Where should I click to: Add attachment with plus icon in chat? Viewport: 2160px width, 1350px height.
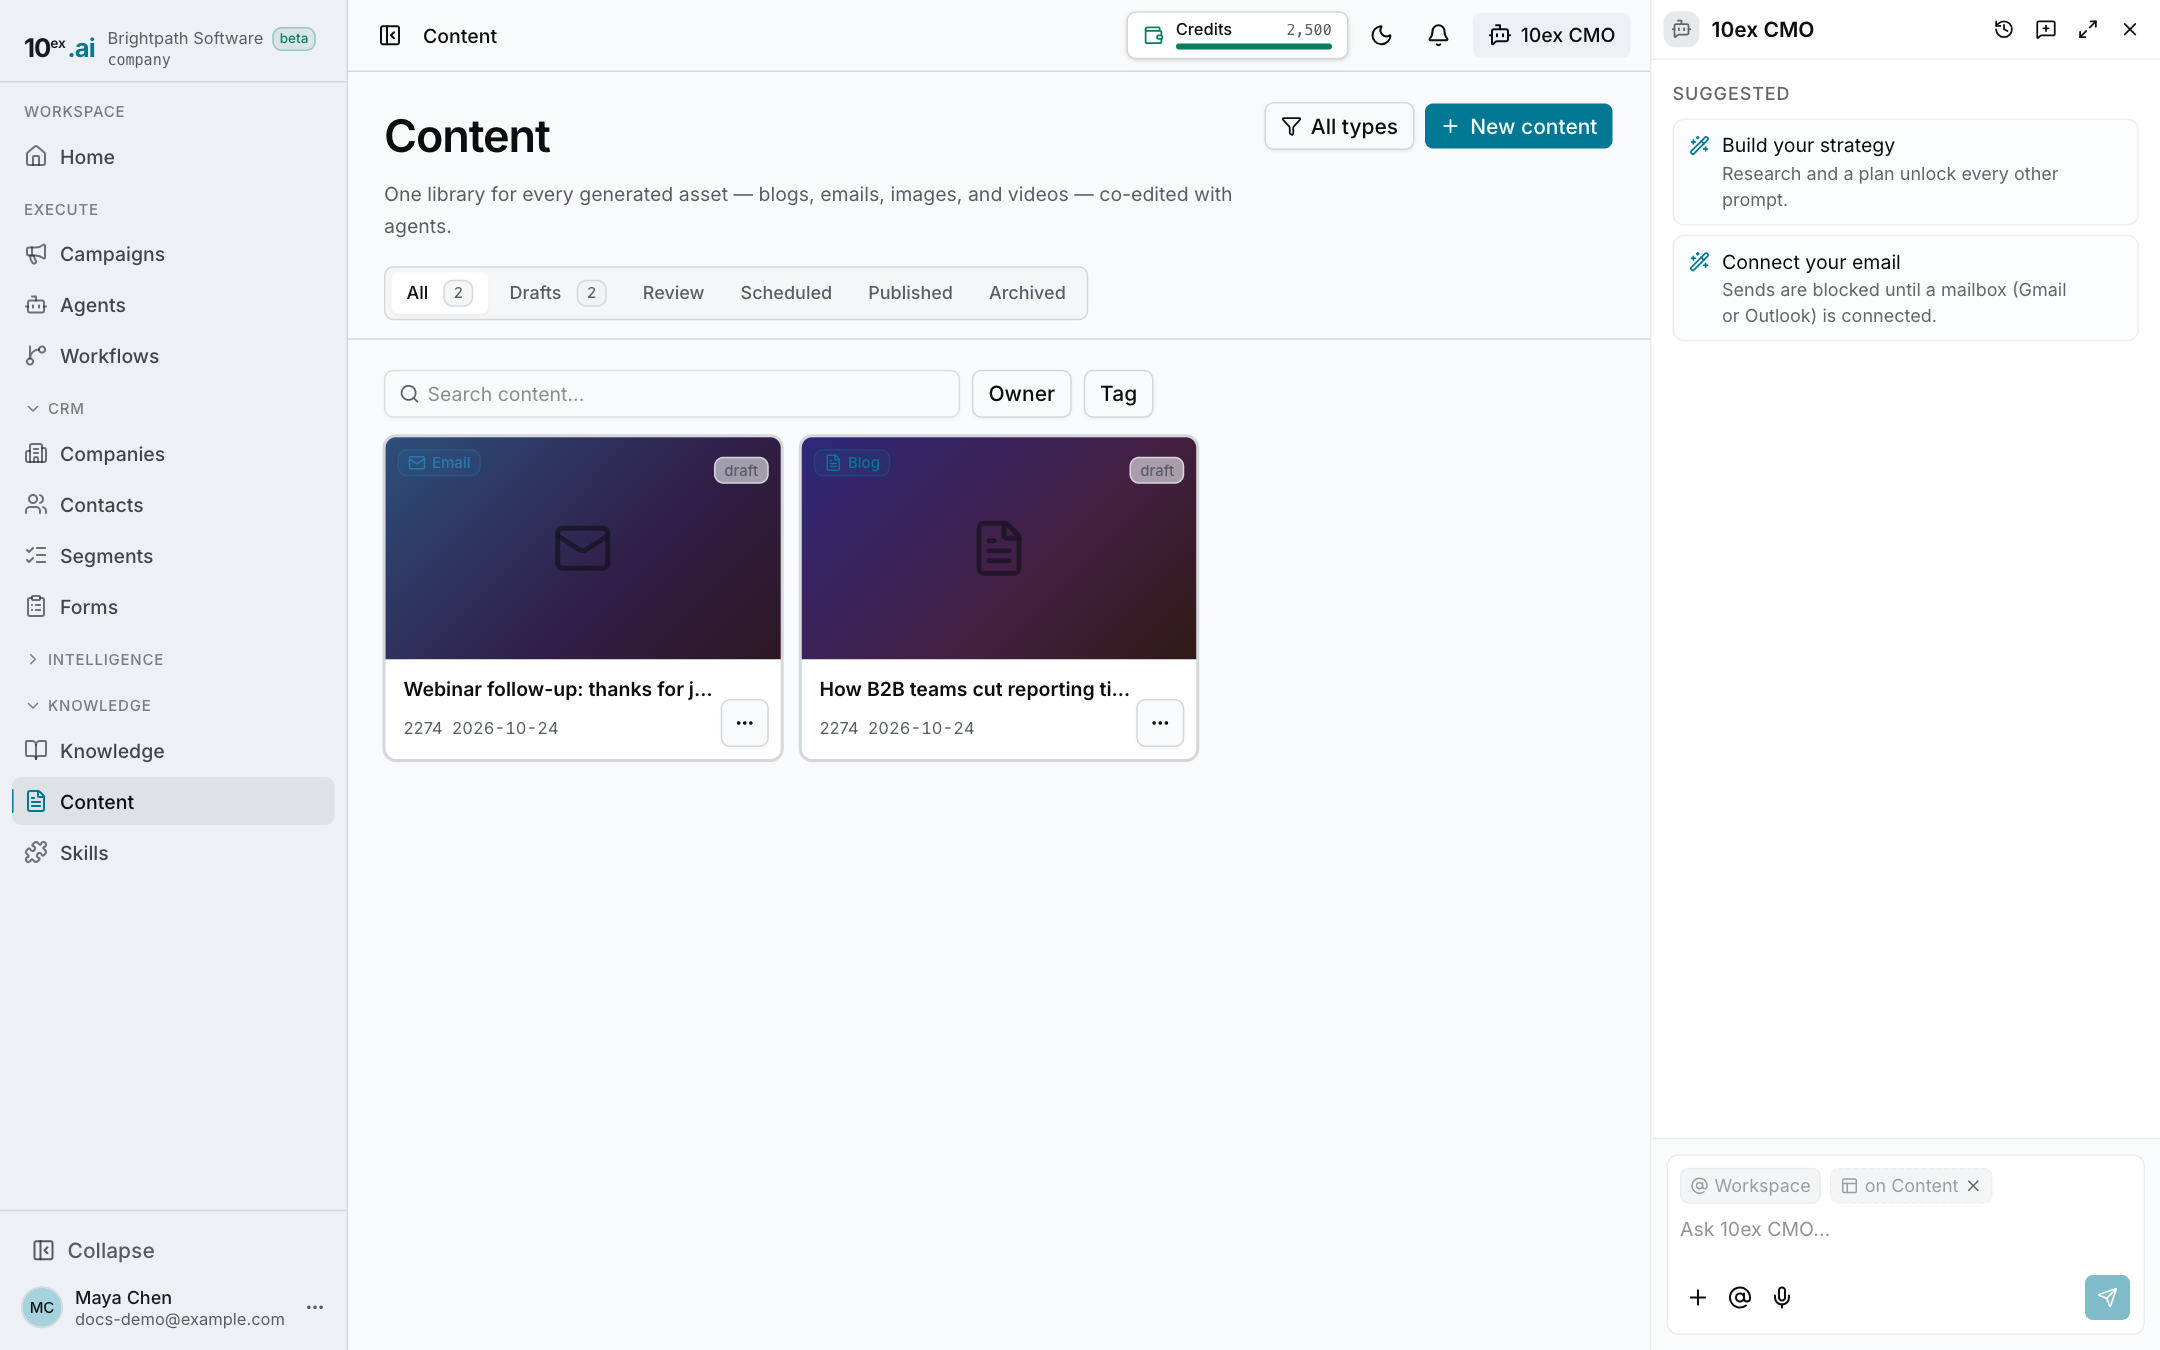[1697, 1297]
